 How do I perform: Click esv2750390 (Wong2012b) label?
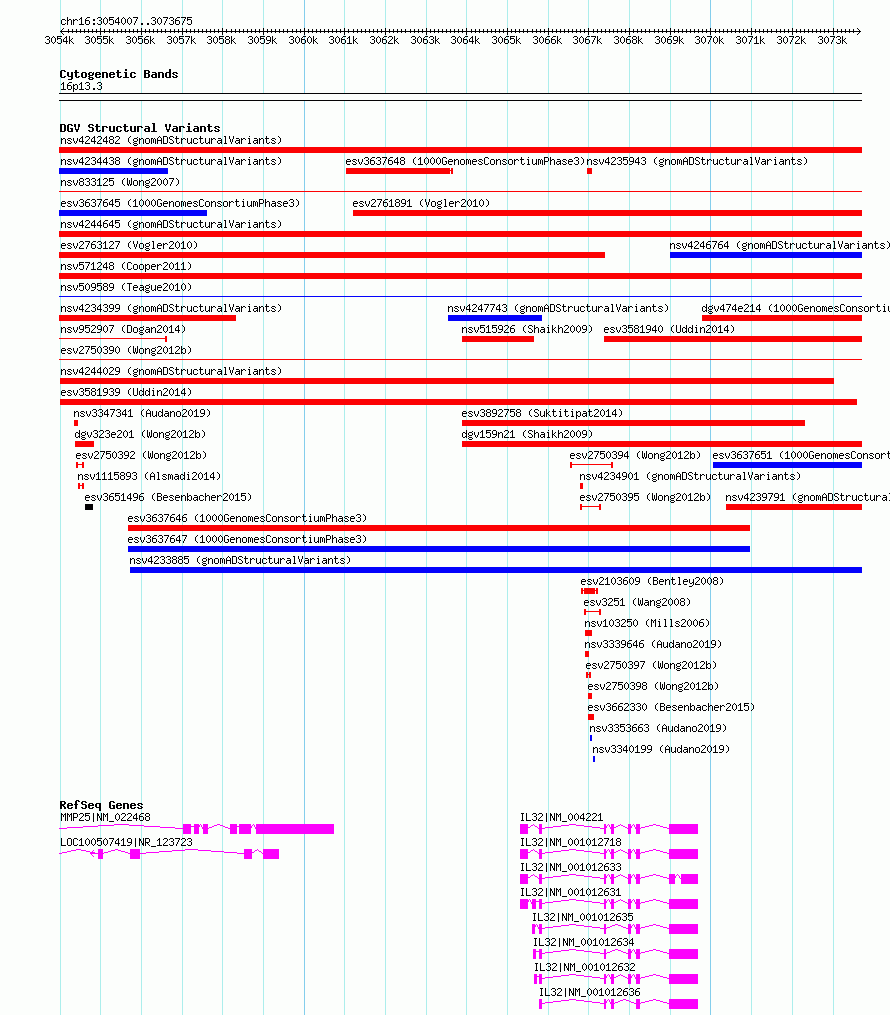point(126,350)
